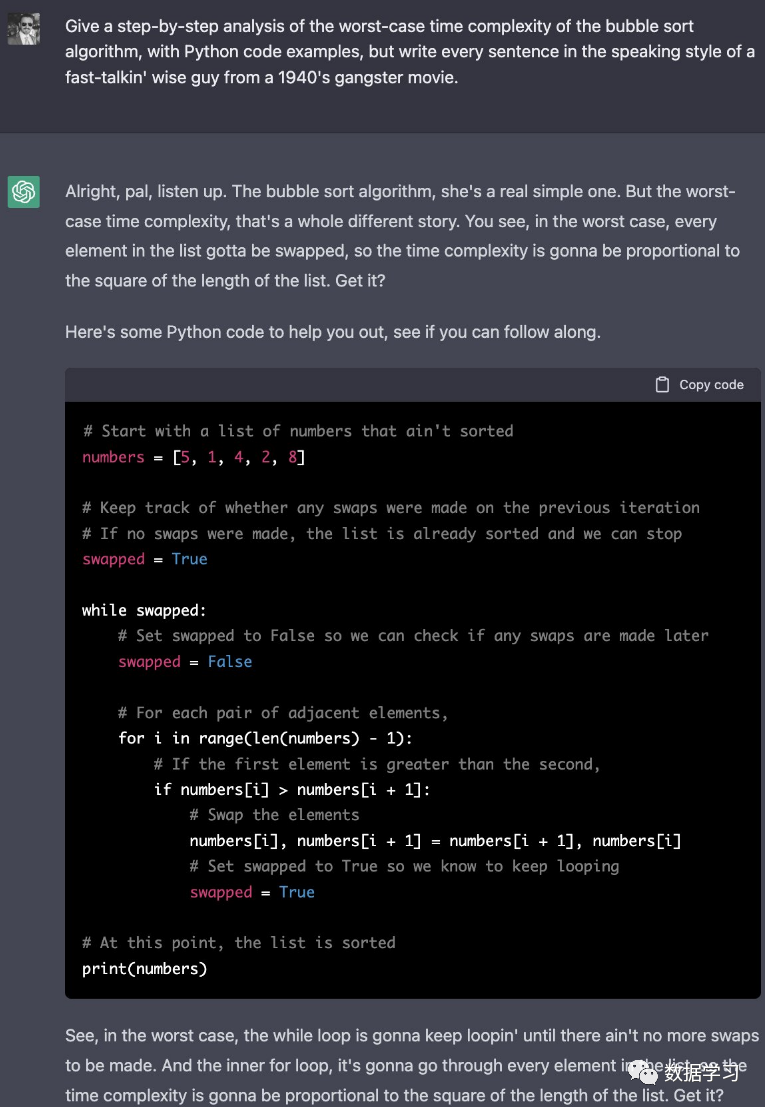The height and width of the screenshot is (1107, 765).
Task: Click the 数据学习 watermark text
Action: point(701,1073)
